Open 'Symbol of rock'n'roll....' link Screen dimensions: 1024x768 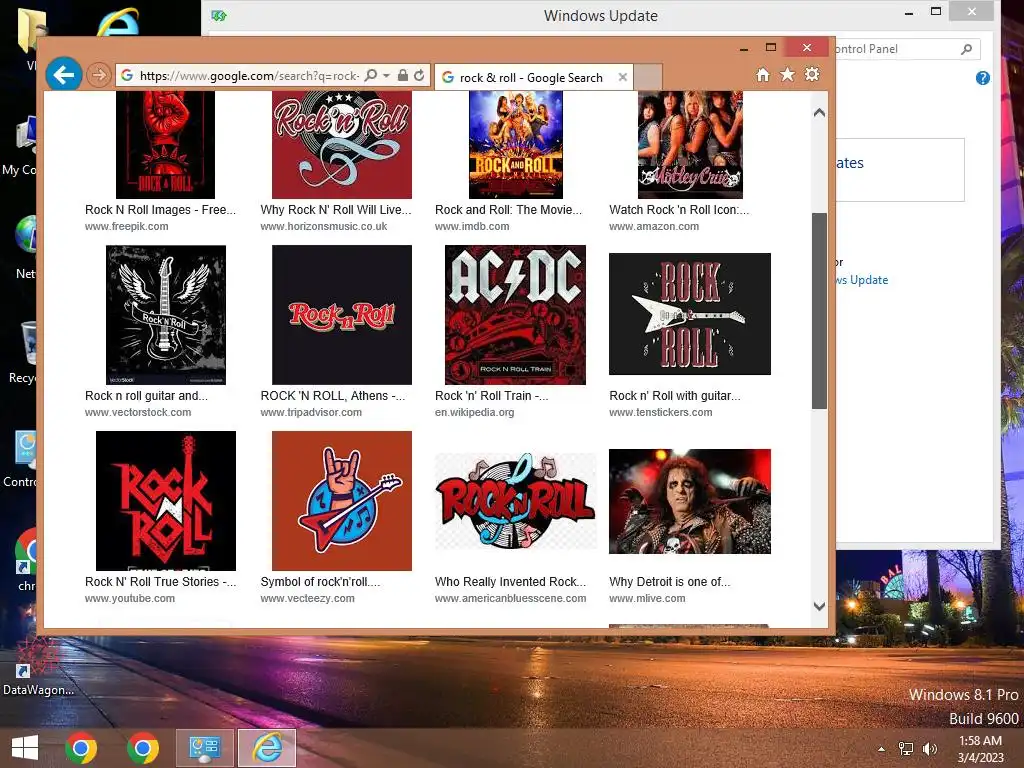tap(320, 582)
